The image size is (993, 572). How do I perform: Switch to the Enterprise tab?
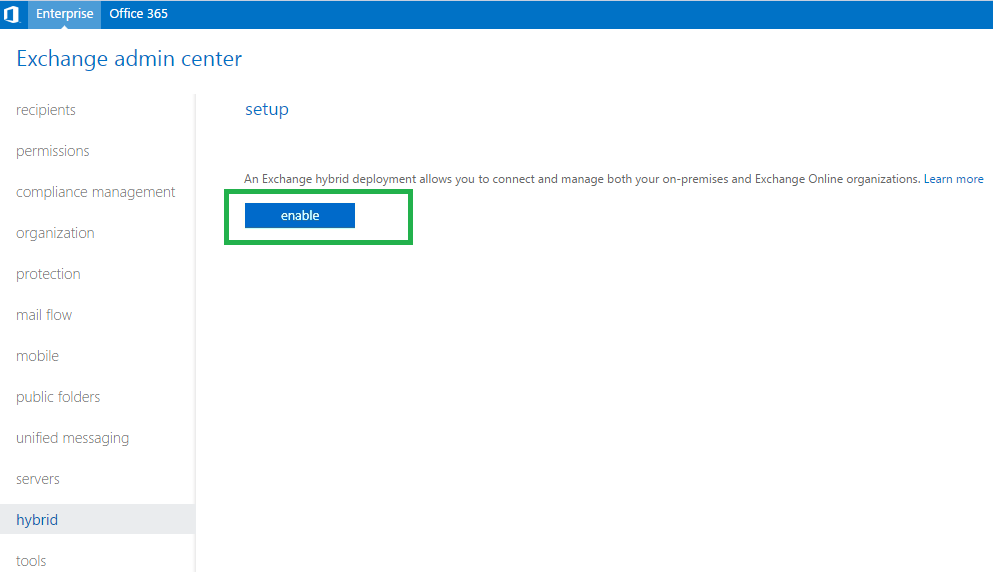point(65,14)
